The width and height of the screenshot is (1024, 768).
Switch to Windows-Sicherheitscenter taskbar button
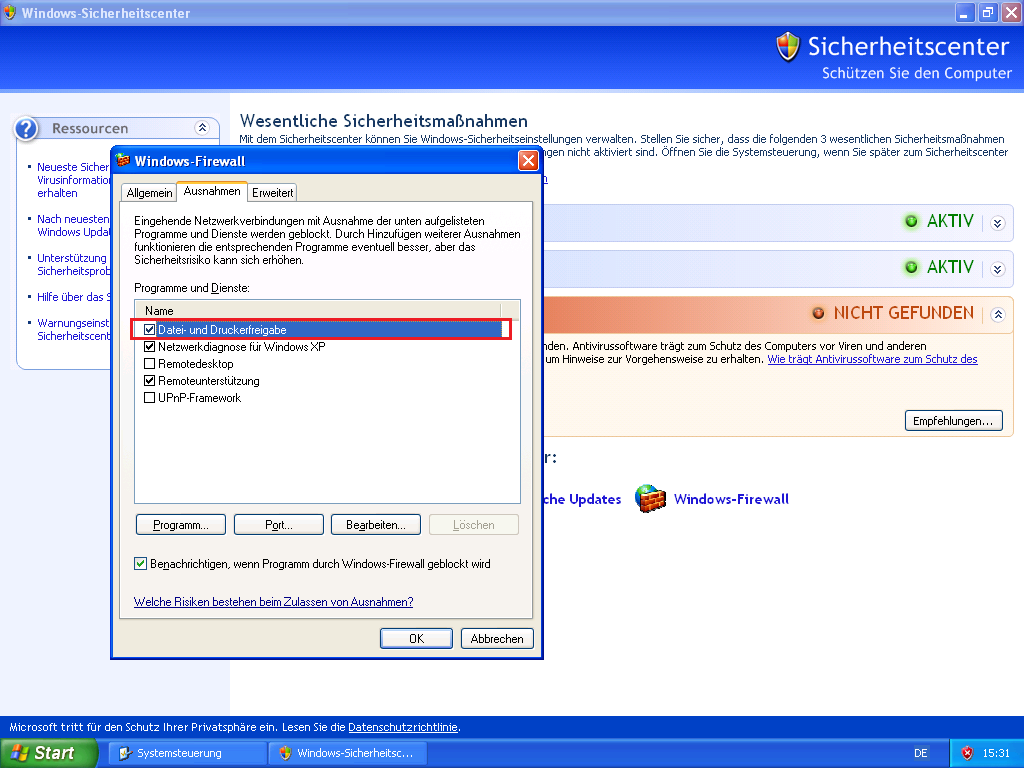coord(348,753)
